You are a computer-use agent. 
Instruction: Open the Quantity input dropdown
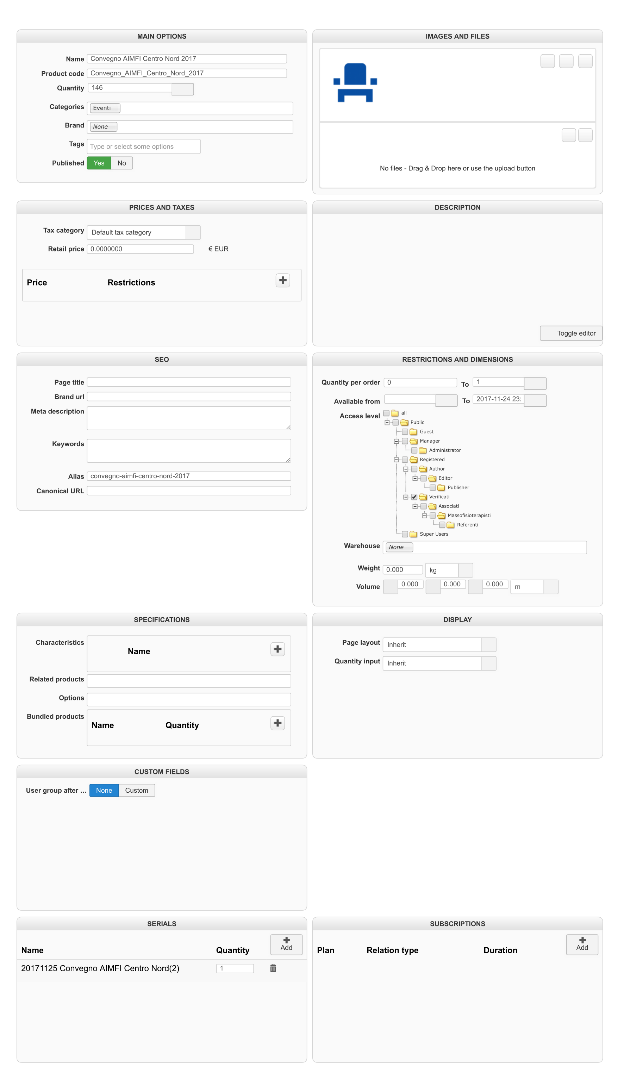pyautogui.click(x=439, y=663)
